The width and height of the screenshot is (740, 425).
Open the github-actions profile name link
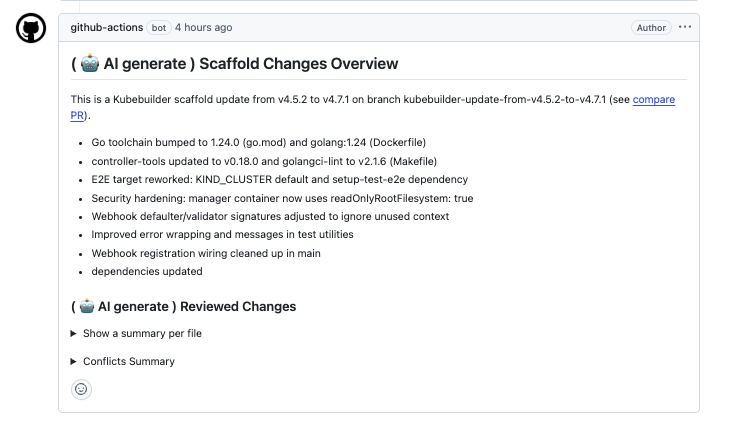(107, 28)
